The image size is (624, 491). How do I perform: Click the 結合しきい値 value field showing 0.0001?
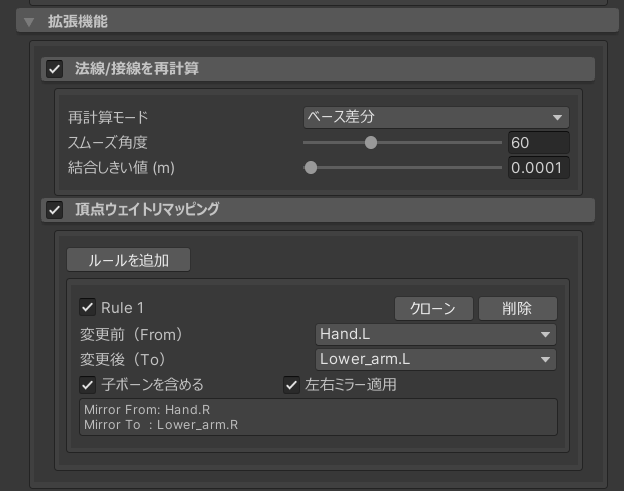pyautogui.click(x=538, y=168)
